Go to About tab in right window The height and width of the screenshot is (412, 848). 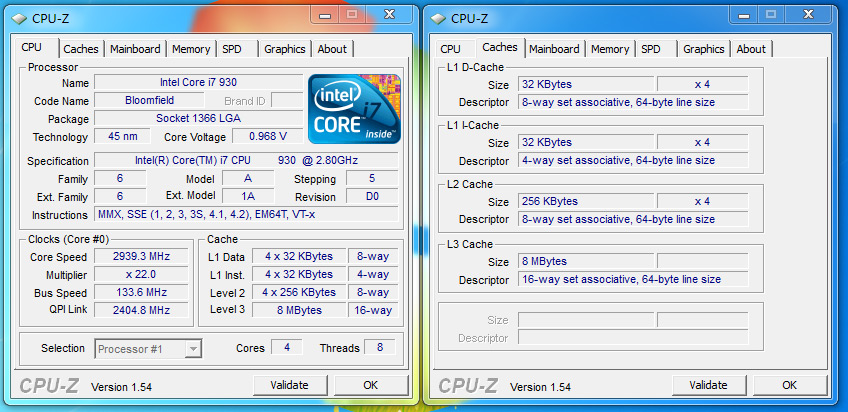coord(751,49)
